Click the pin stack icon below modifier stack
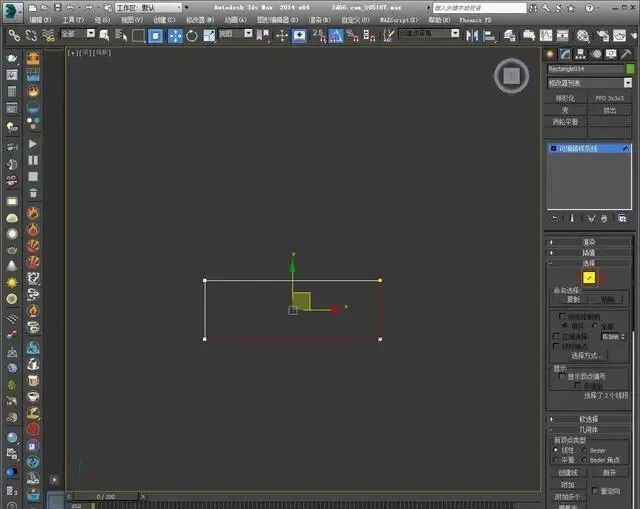The height and width of the screenshot is (509, 640). pos(554,219)
